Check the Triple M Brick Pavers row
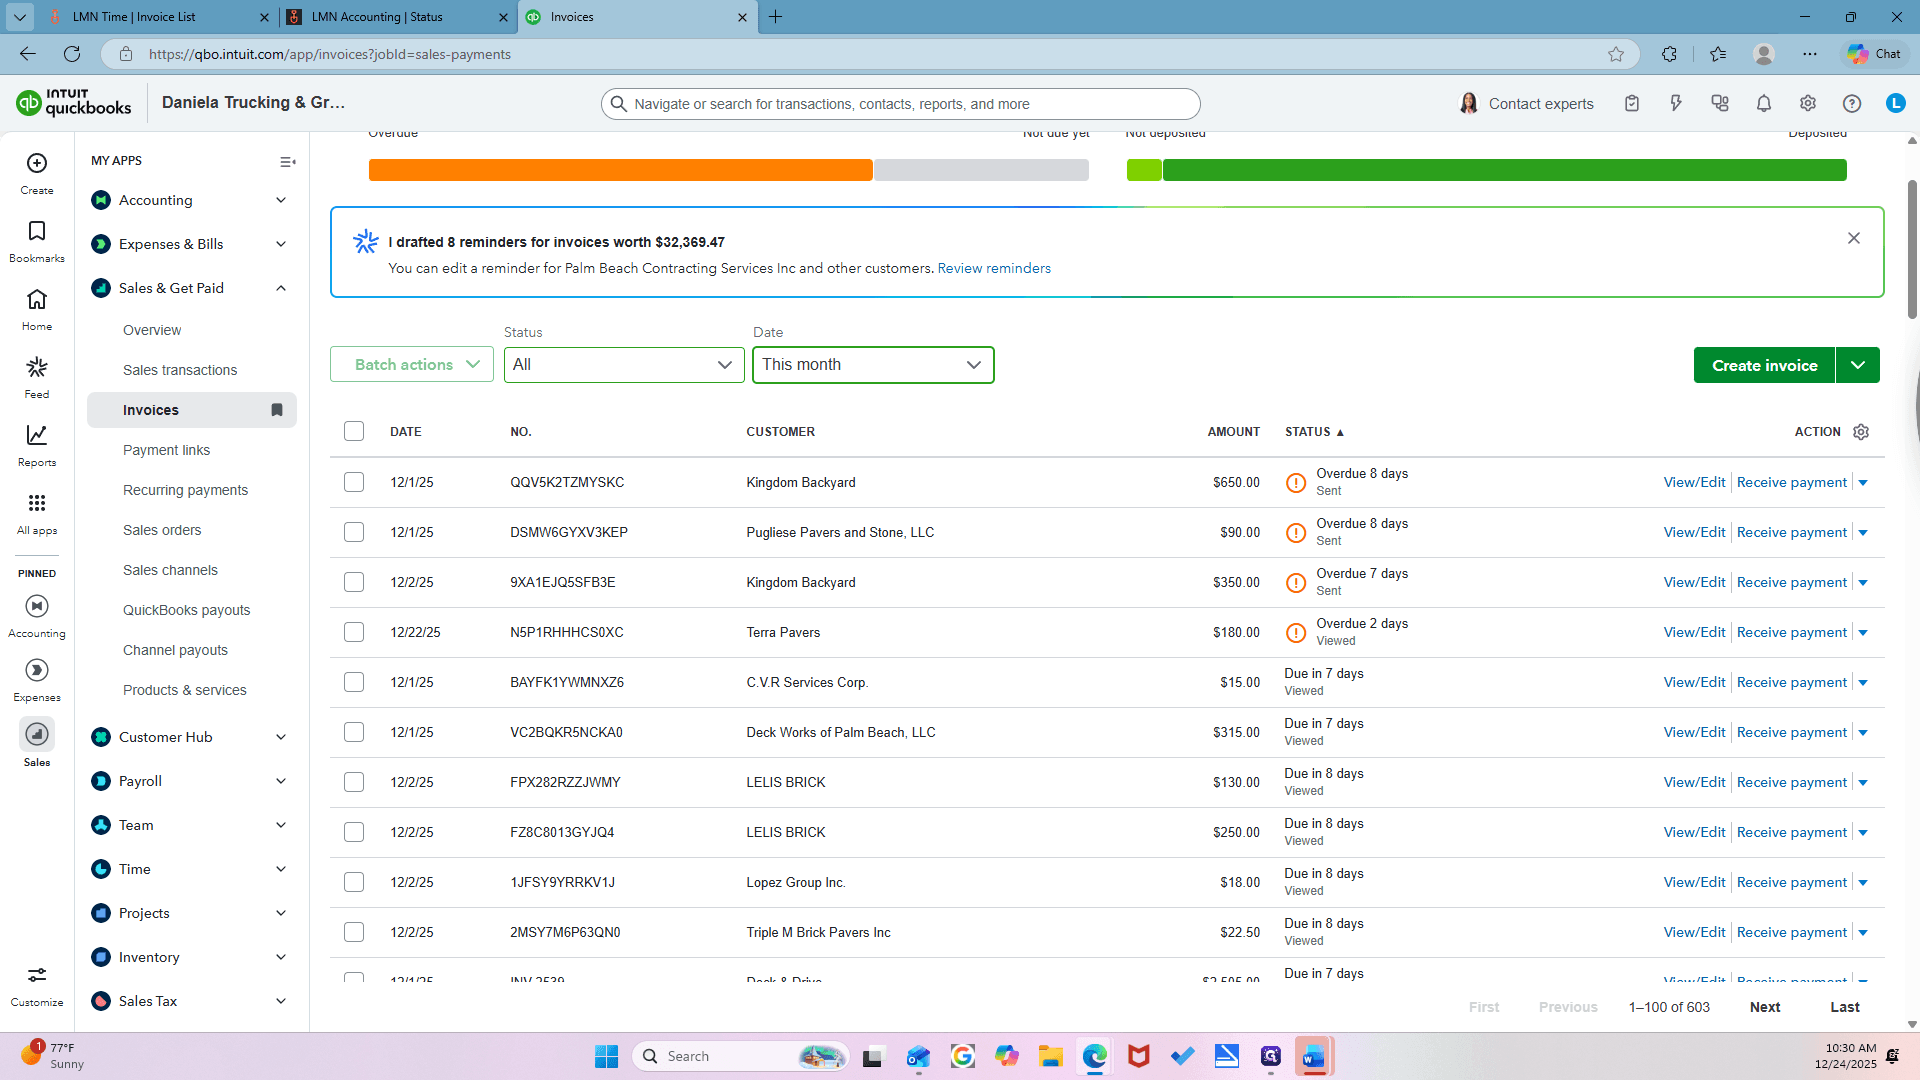 point(354,932)
